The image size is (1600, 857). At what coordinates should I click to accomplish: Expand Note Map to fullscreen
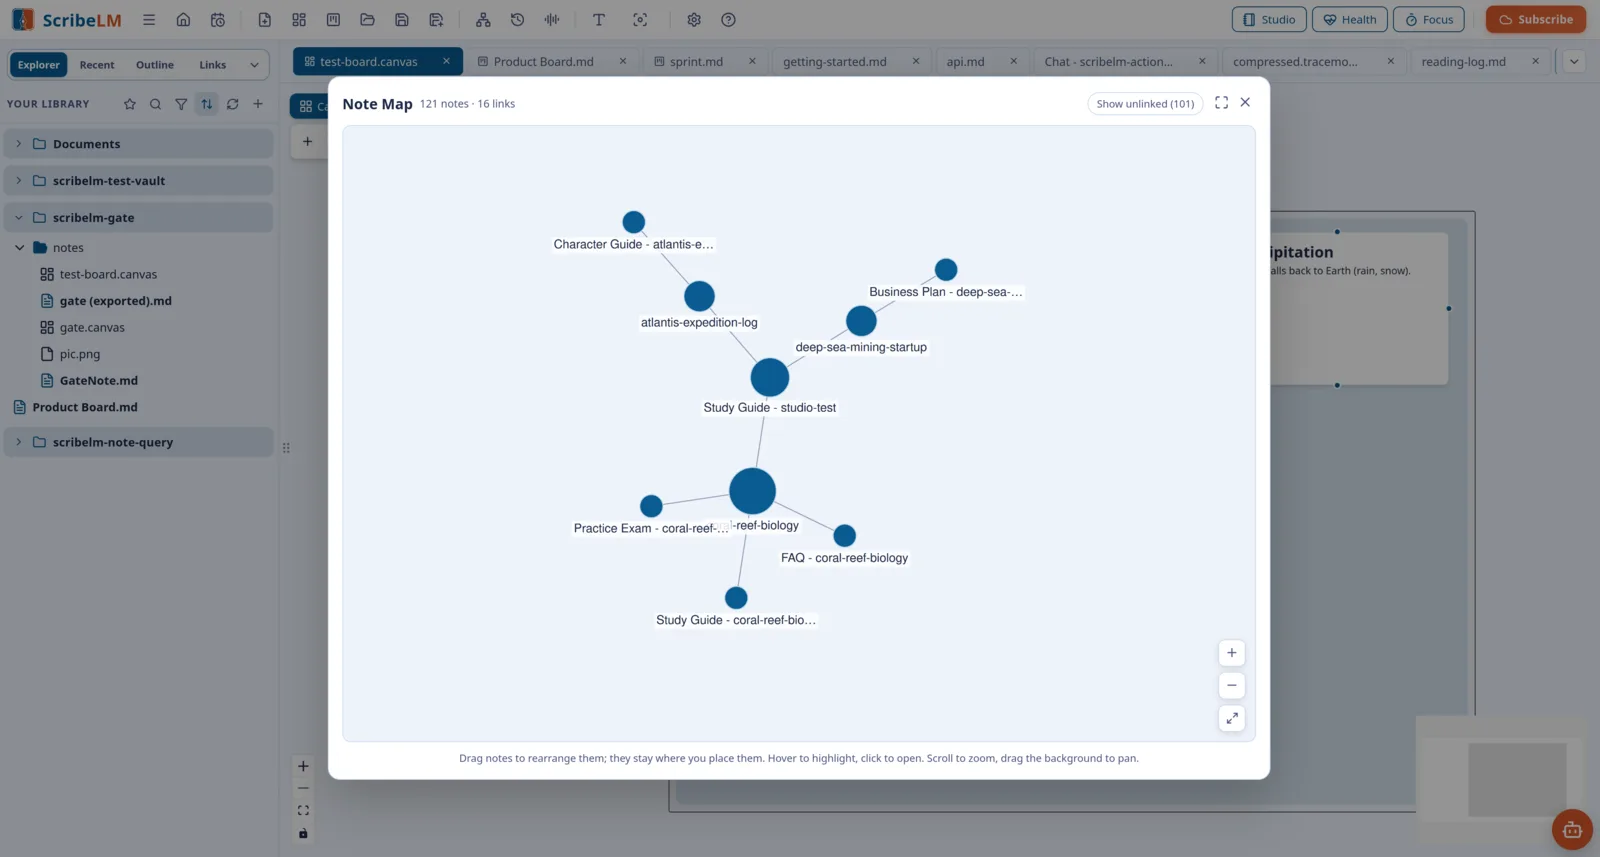[x=1221, y=103]
